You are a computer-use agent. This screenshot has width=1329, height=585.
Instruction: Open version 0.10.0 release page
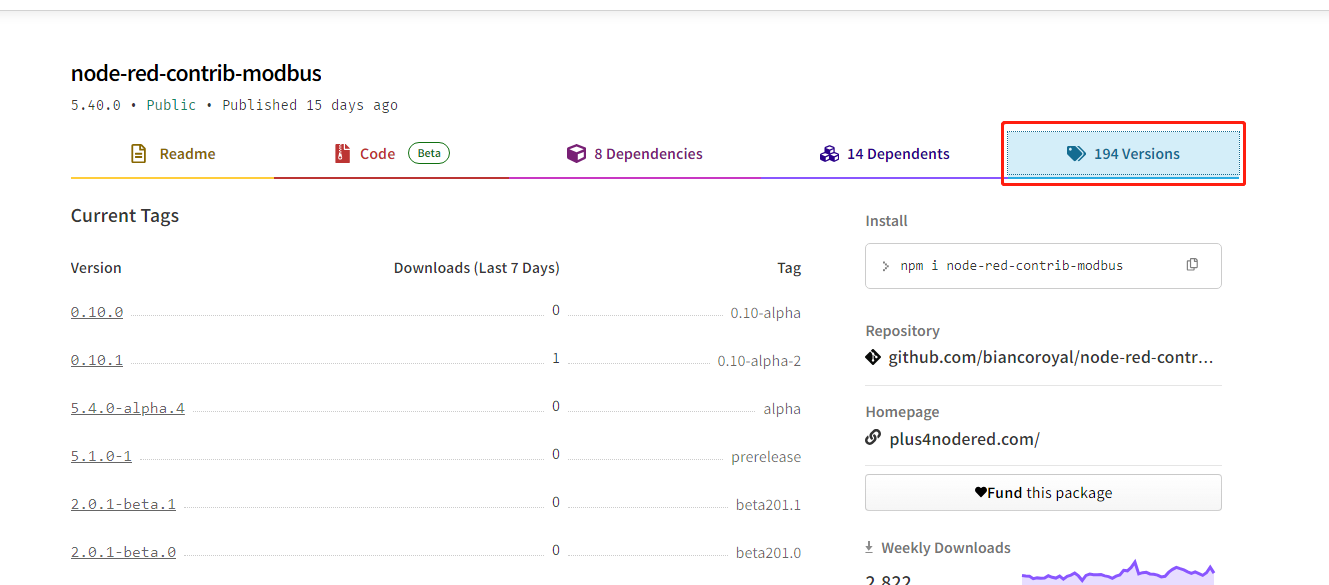tap(96, 311)
